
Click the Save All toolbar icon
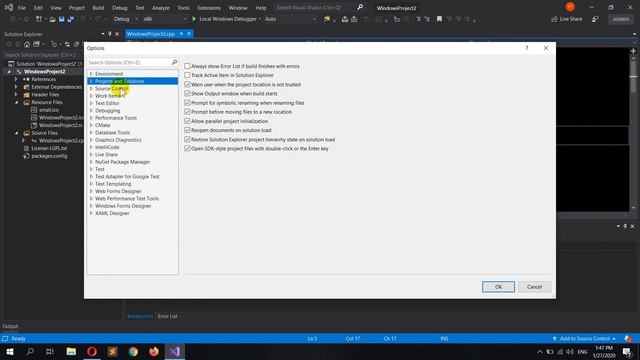[71, 19]
